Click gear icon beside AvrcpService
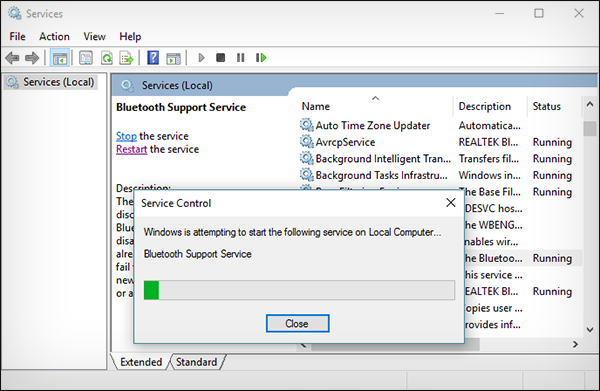This screenshot has height=391, width=600. [307, 142]
